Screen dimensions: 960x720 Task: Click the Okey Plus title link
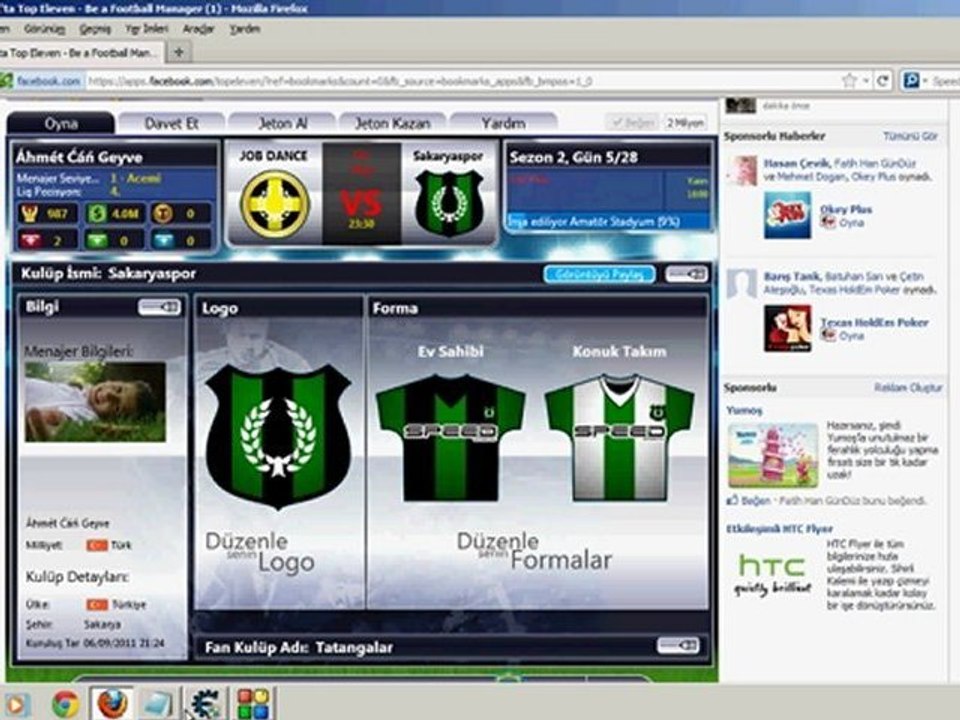846,209
